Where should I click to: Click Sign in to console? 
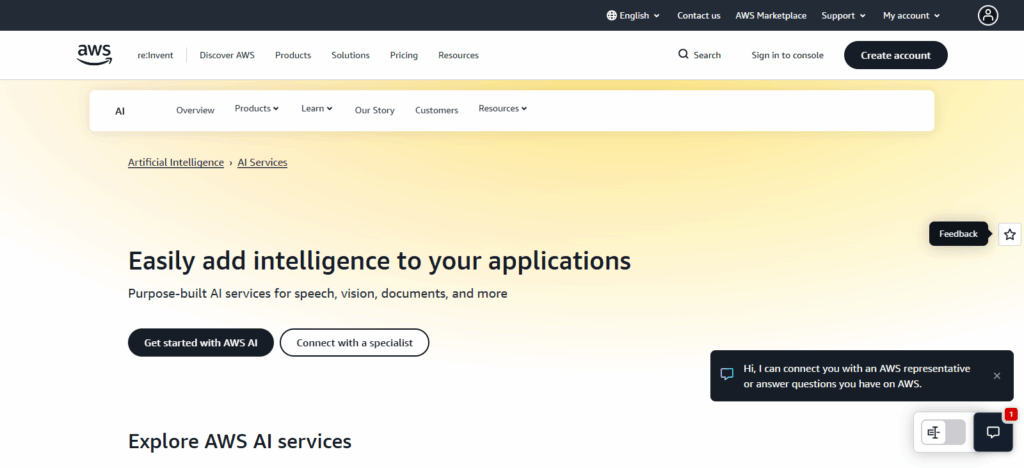point(787,55)
